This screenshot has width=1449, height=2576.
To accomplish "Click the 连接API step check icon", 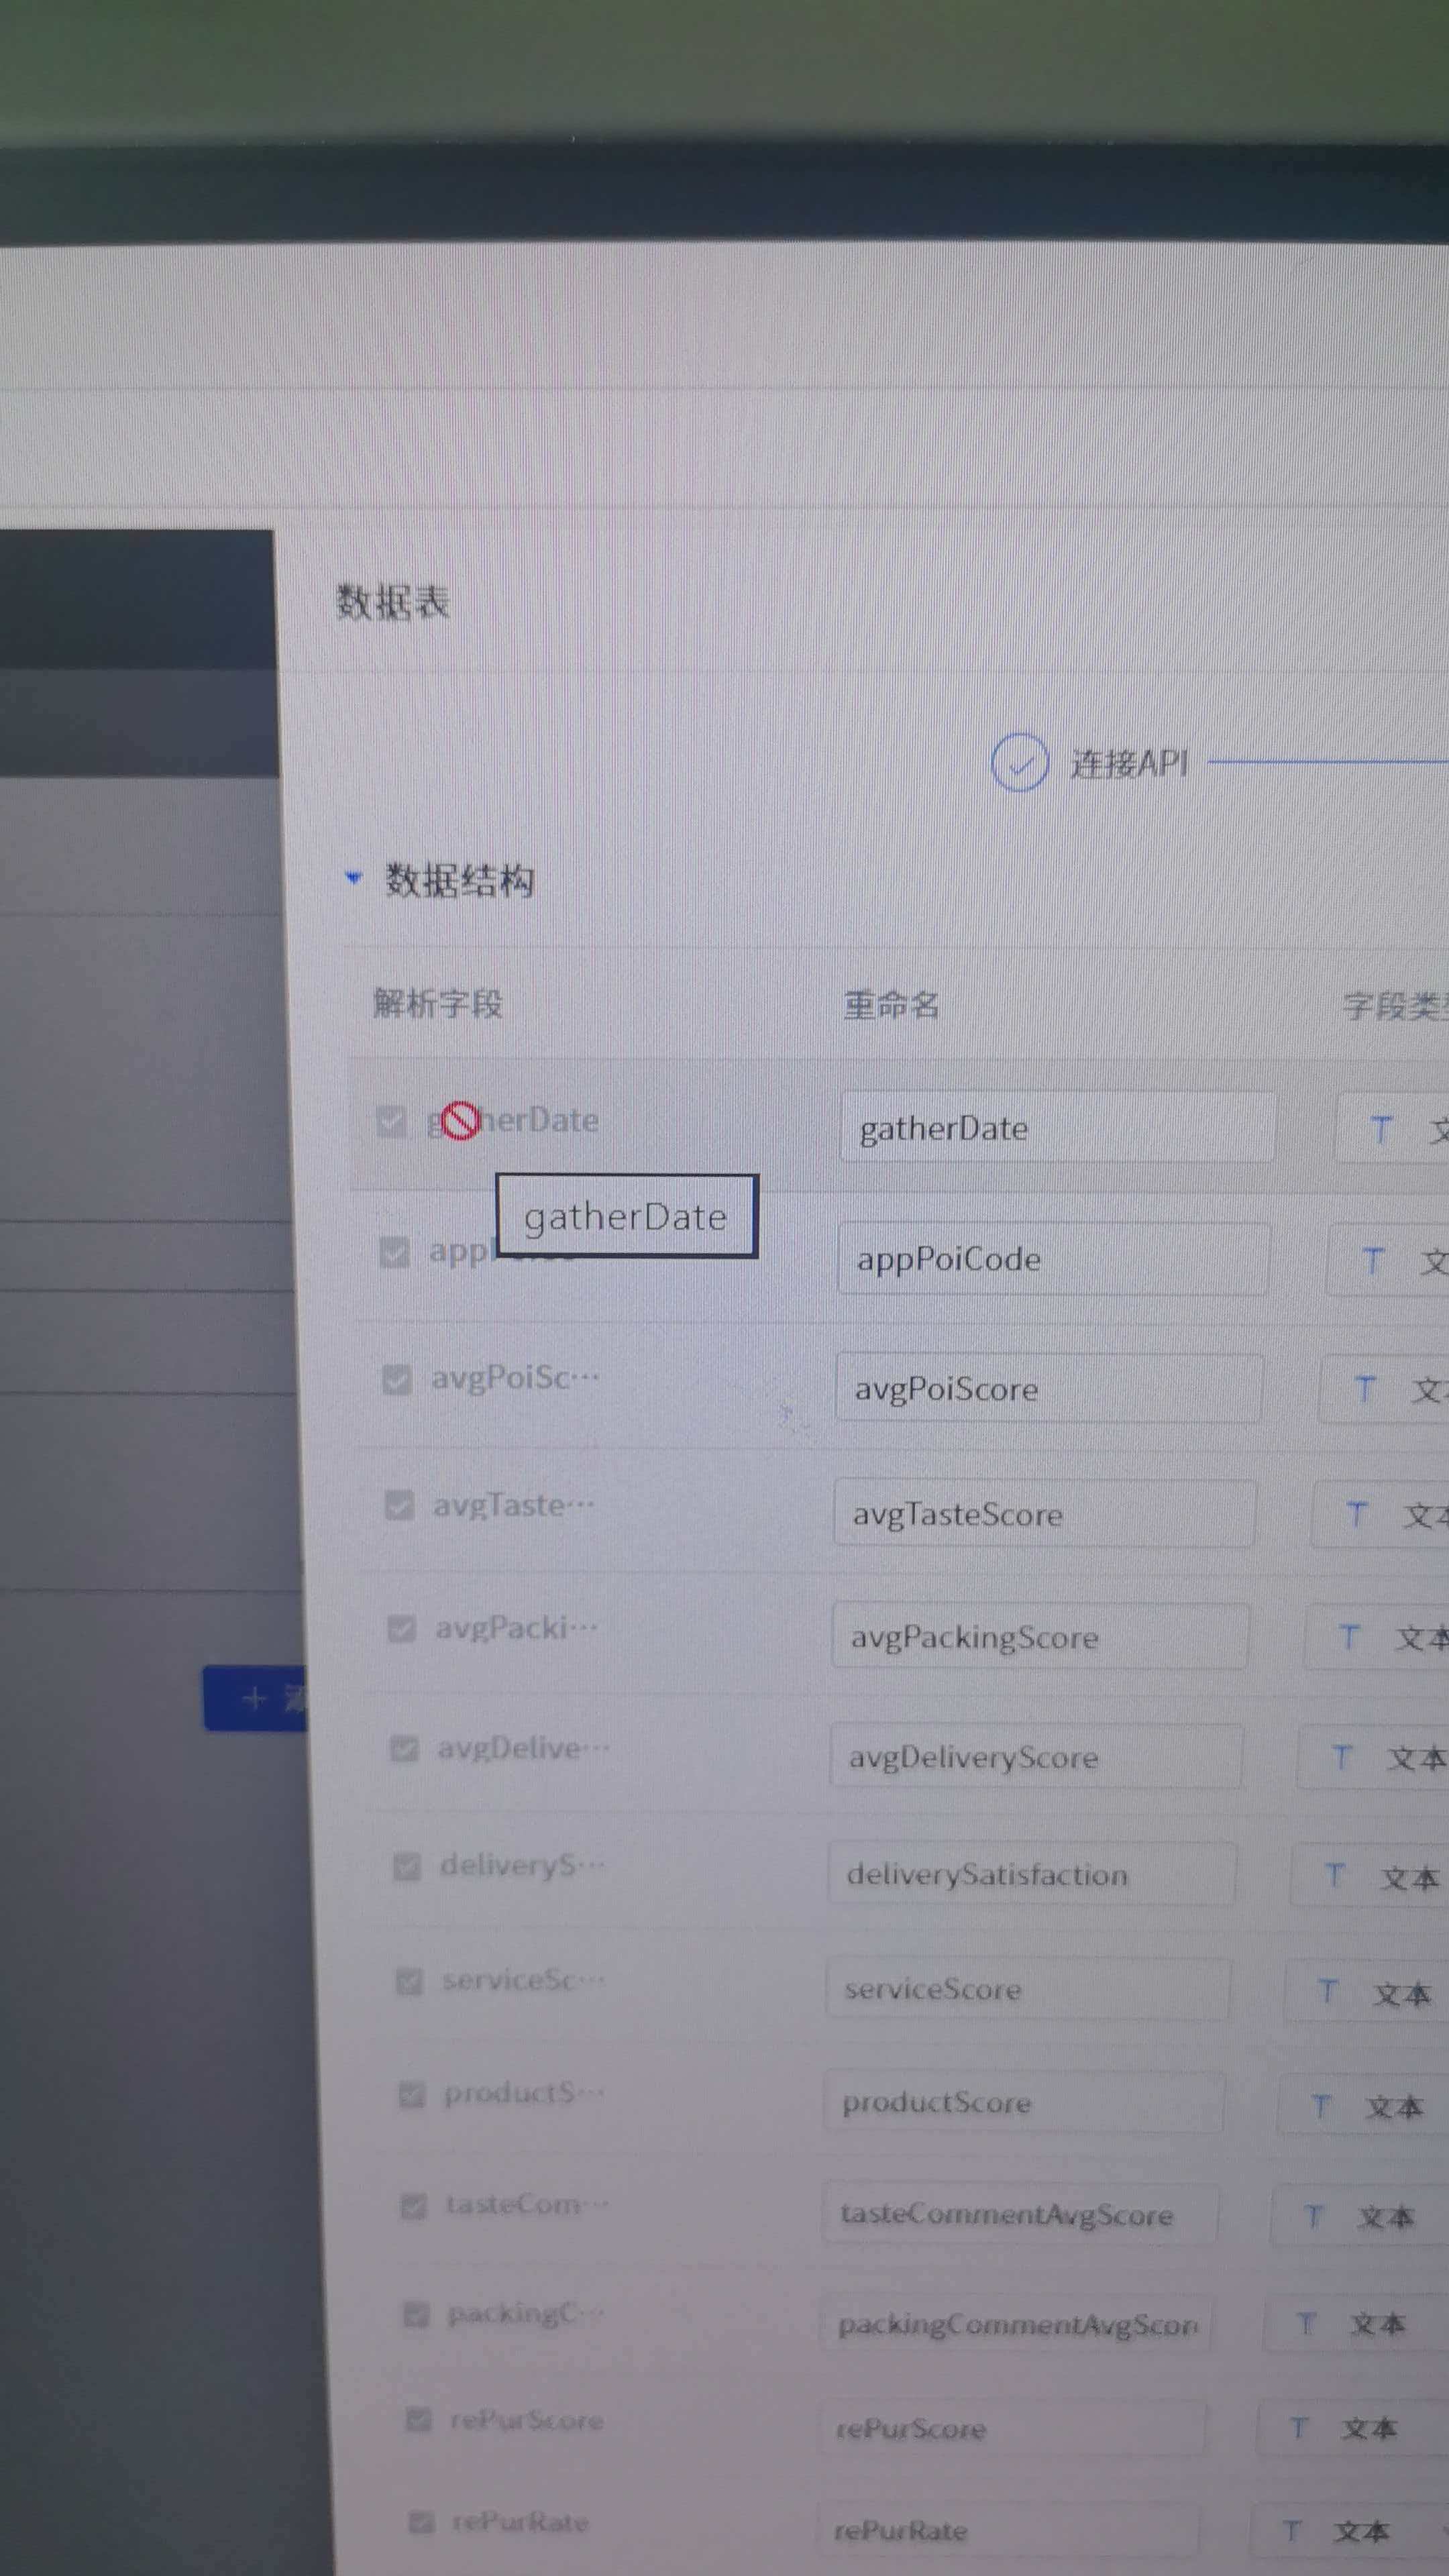I will 1019,763.
